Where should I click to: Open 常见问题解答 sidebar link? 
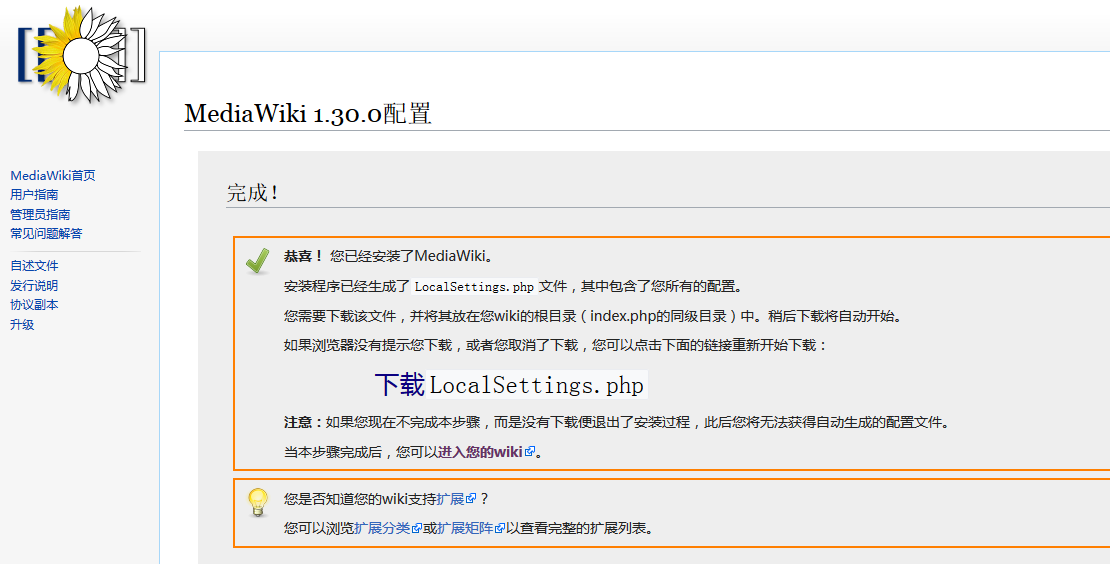[46, 234]
